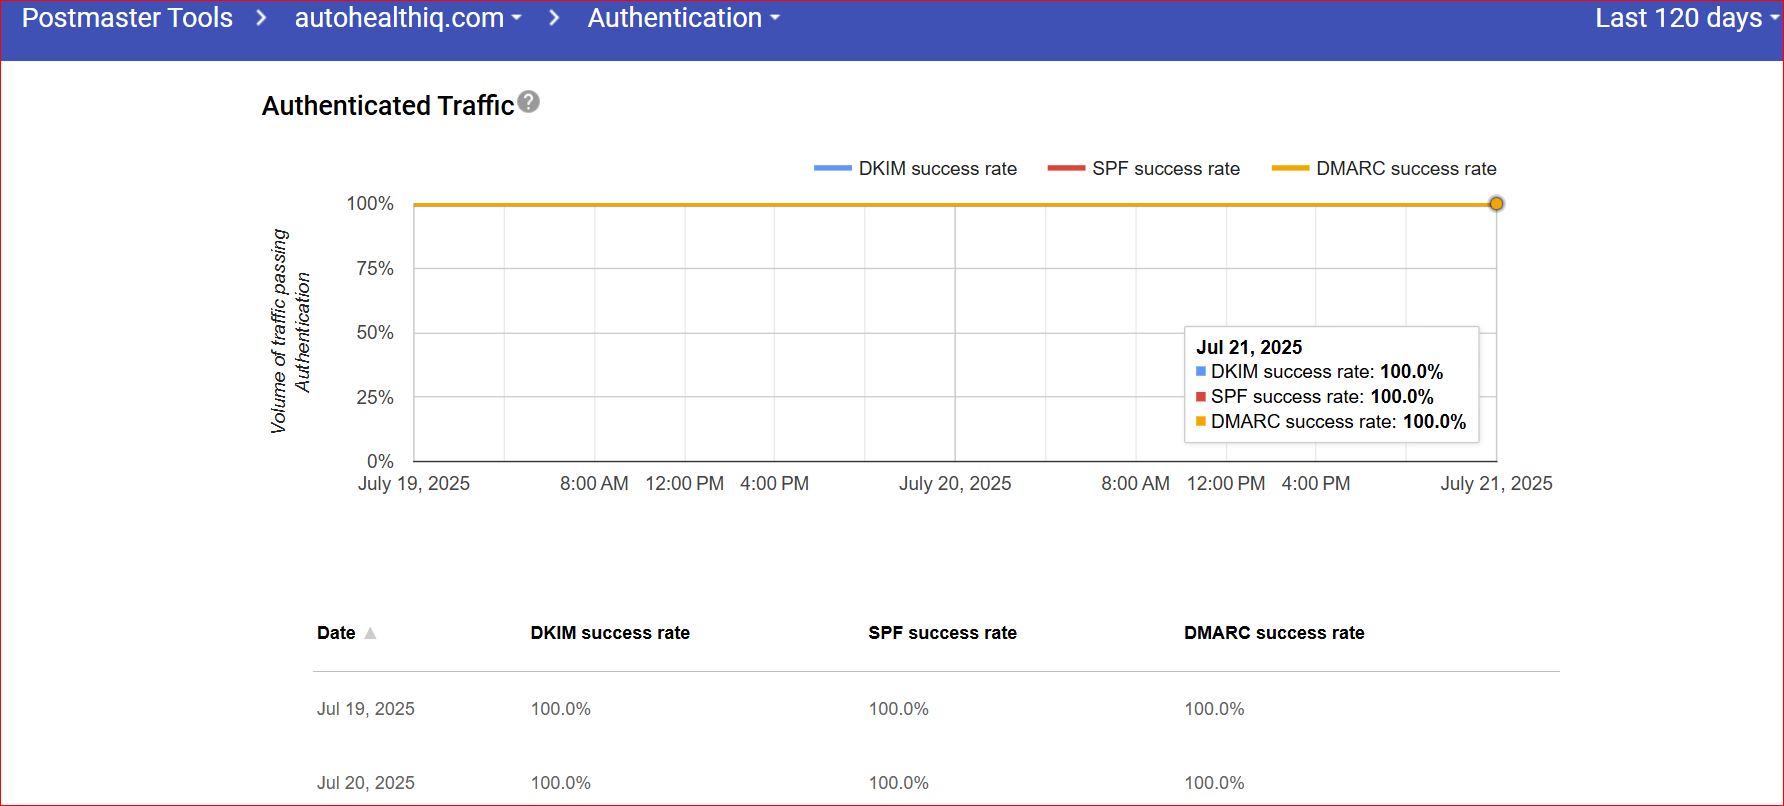Click the DMARC success rate legend item
This screenshot has height=806, width=1784.
(x=1405, y=169)
